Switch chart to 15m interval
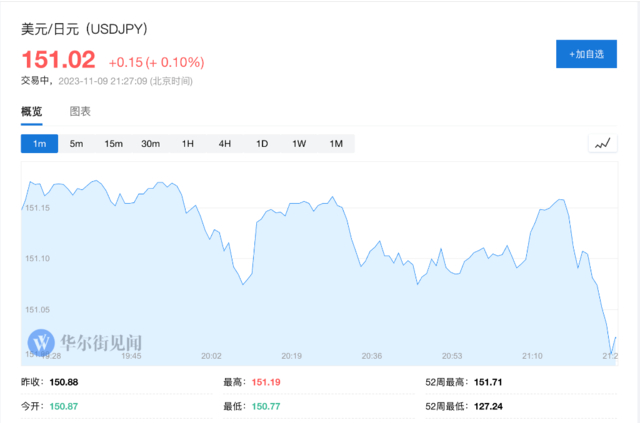Image resolution: width=640 pixels, height=423 pixels. (x=114, y=144)
